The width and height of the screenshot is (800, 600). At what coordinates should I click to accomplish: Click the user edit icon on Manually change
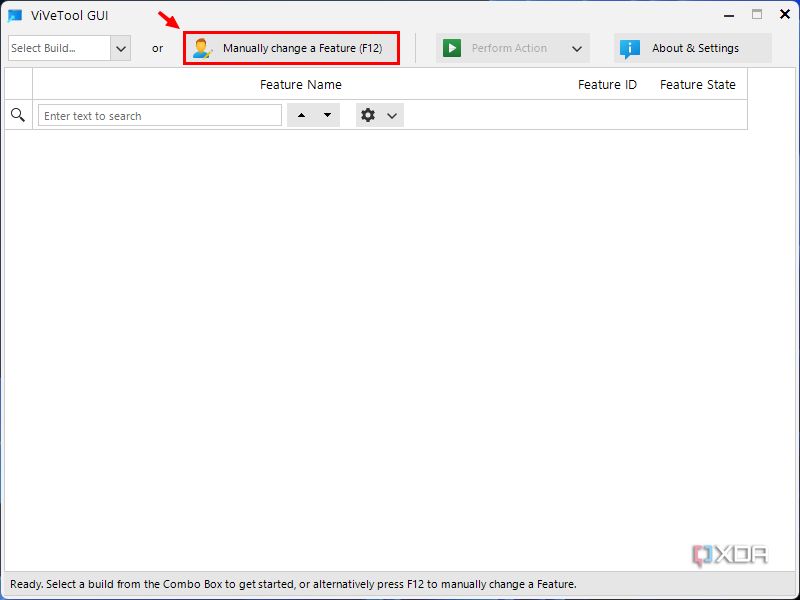click(x=203, y=48)
